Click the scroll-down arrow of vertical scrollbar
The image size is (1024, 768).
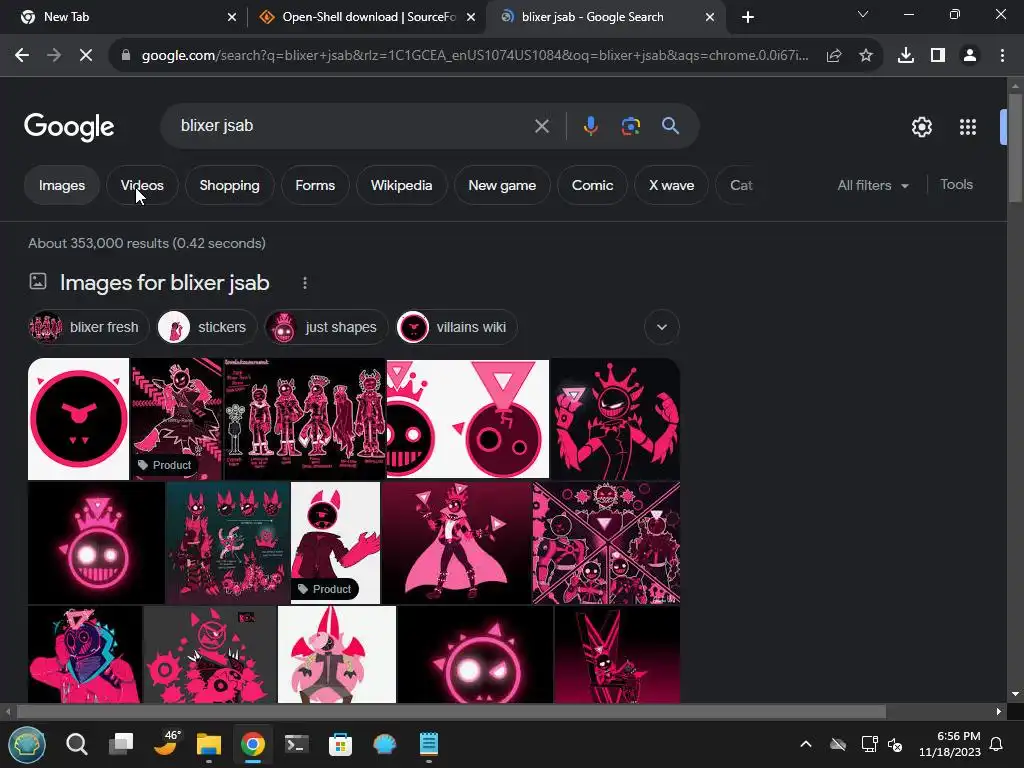[1015, 694]
